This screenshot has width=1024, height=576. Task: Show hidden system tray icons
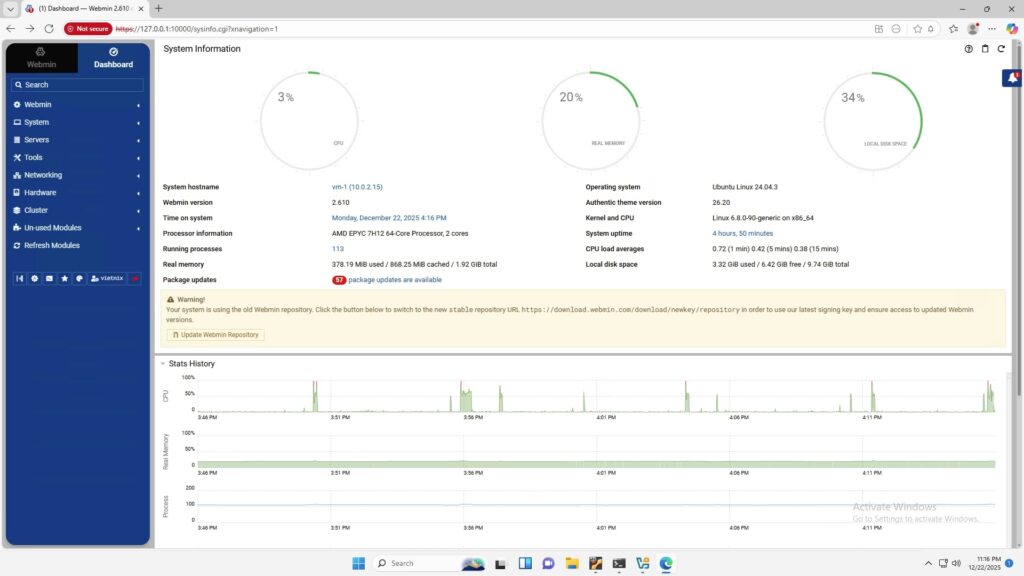(928, 563)
